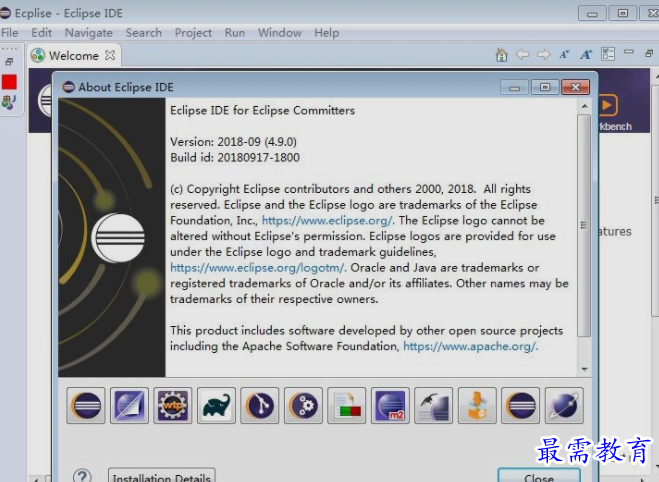659x482 pixels.
Task: Open the Search menu
Action: (144, 33)
